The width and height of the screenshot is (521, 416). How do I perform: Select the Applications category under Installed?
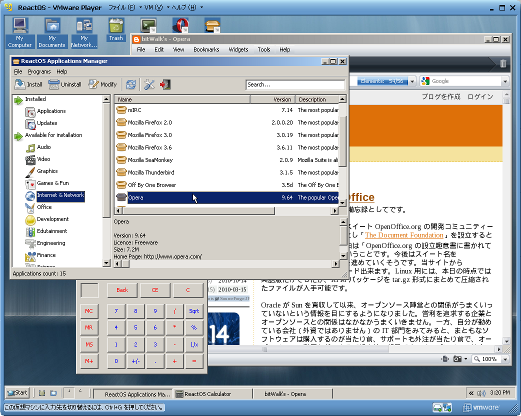pyautogui.click(x=51, y=111)
